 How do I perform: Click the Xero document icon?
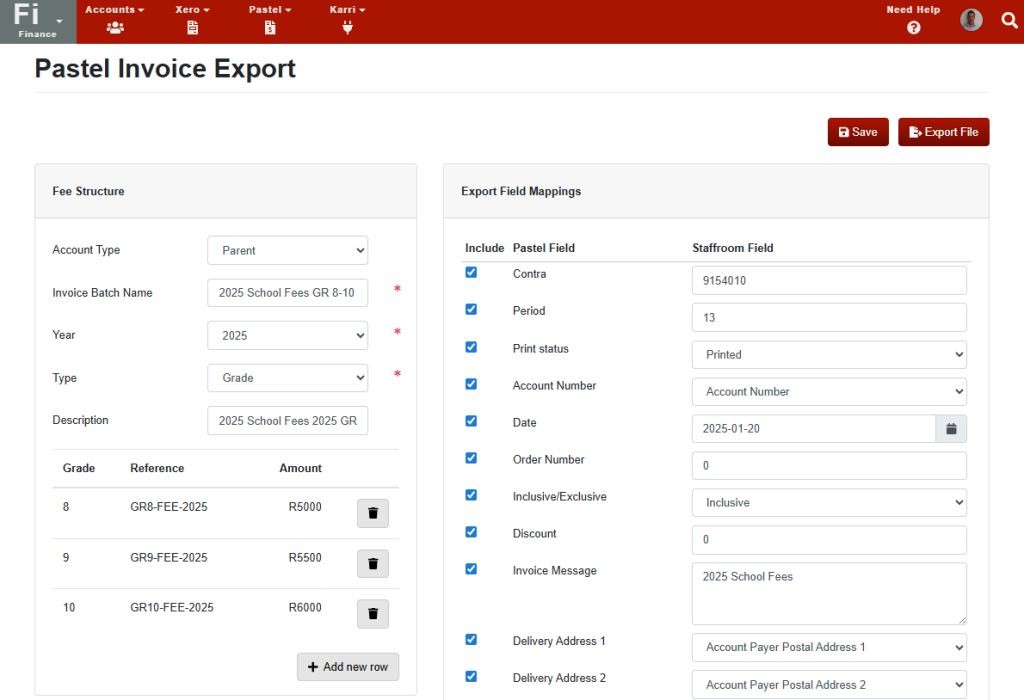[x=193, y=27]
